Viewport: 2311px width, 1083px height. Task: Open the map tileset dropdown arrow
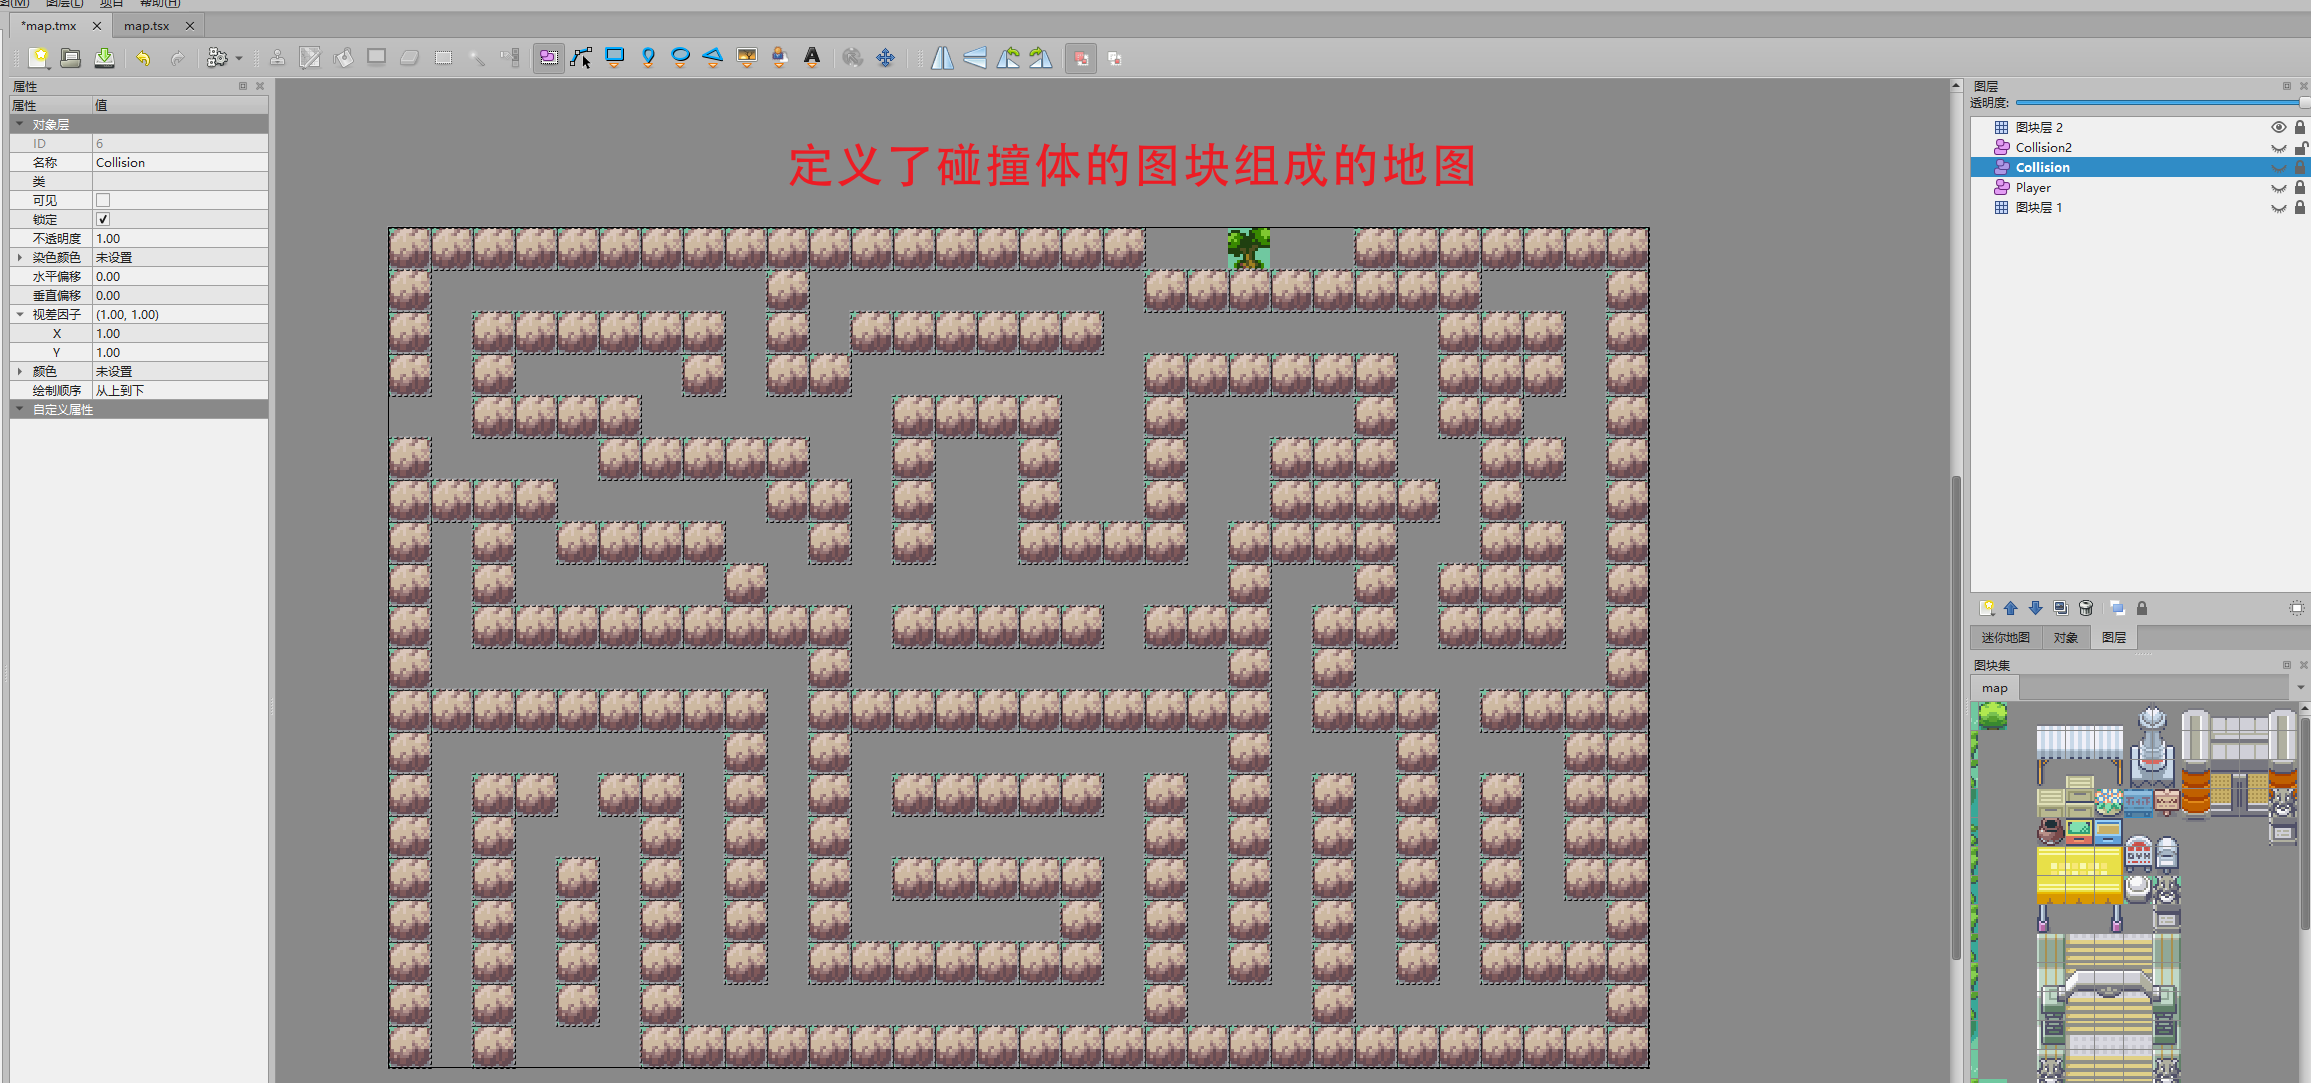pos(2300,688)
